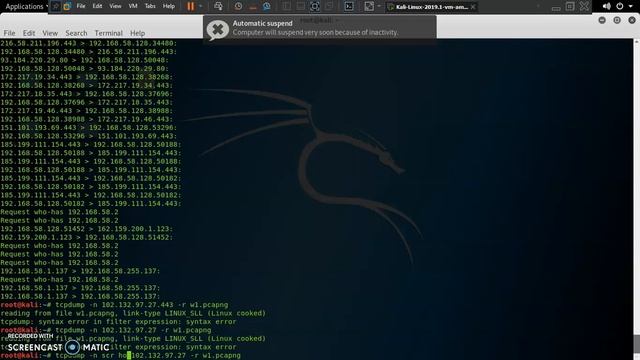
Task: Click line '192.168.58.128.51452 > 162.159.200.1.123:'
Action: click(87, 229)
